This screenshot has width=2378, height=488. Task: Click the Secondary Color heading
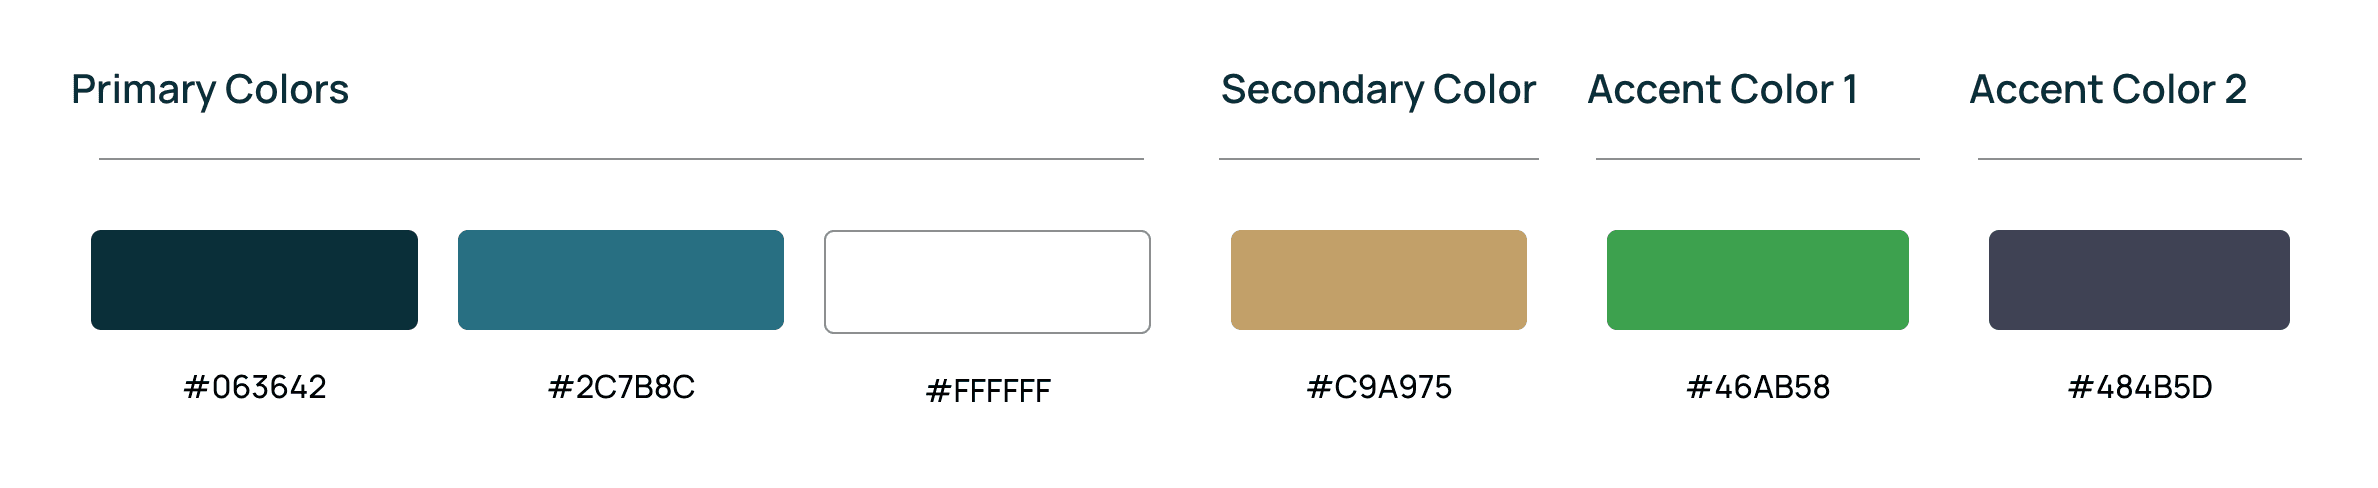click(1378, 90)
